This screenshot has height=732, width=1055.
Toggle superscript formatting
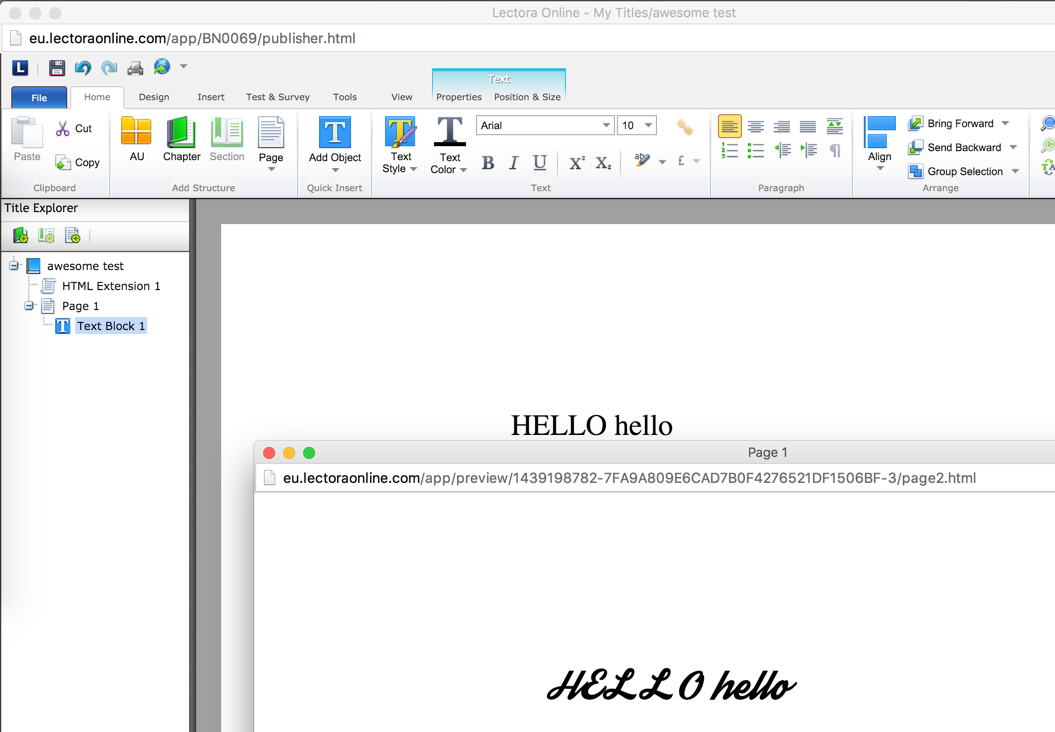[x=577, y=163]
